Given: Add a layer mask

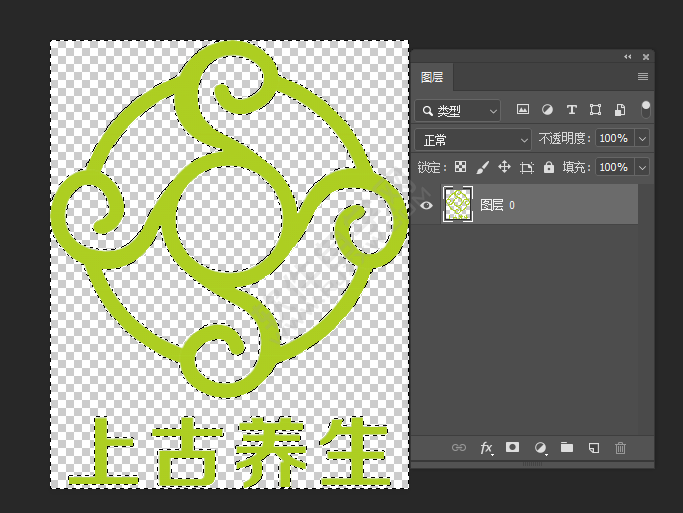Looking at the screenshot, I should coord(512,447).
